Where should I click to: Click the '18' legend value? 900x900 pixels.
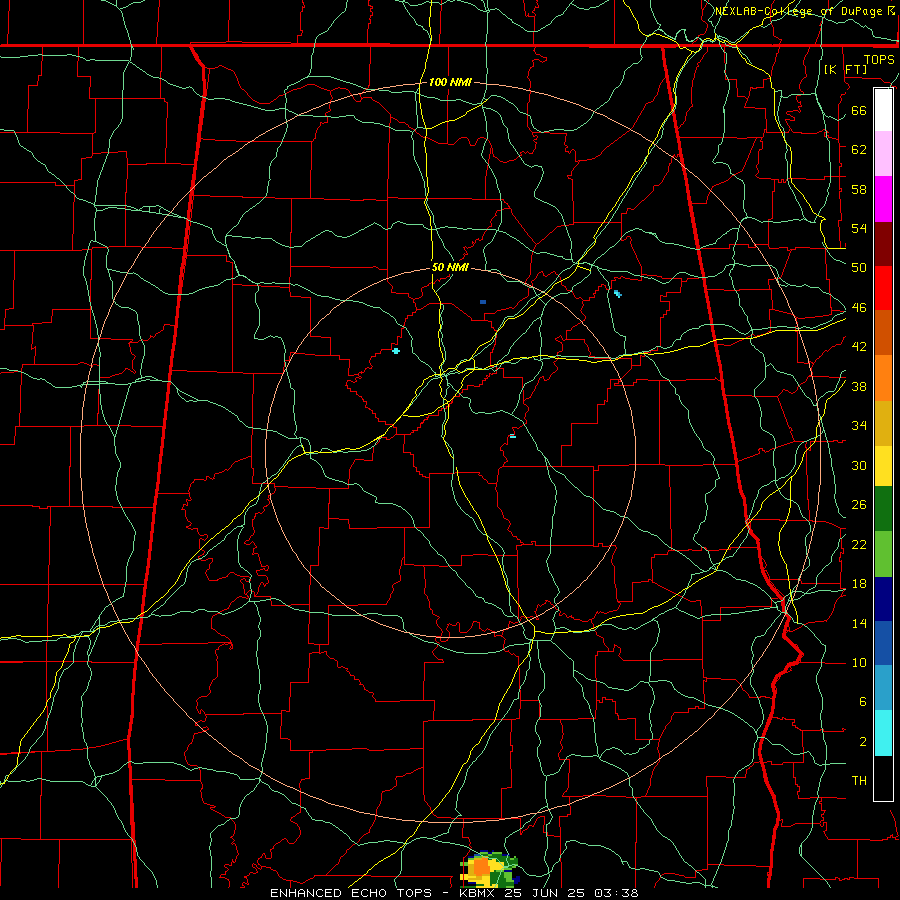tap(859, 584)
